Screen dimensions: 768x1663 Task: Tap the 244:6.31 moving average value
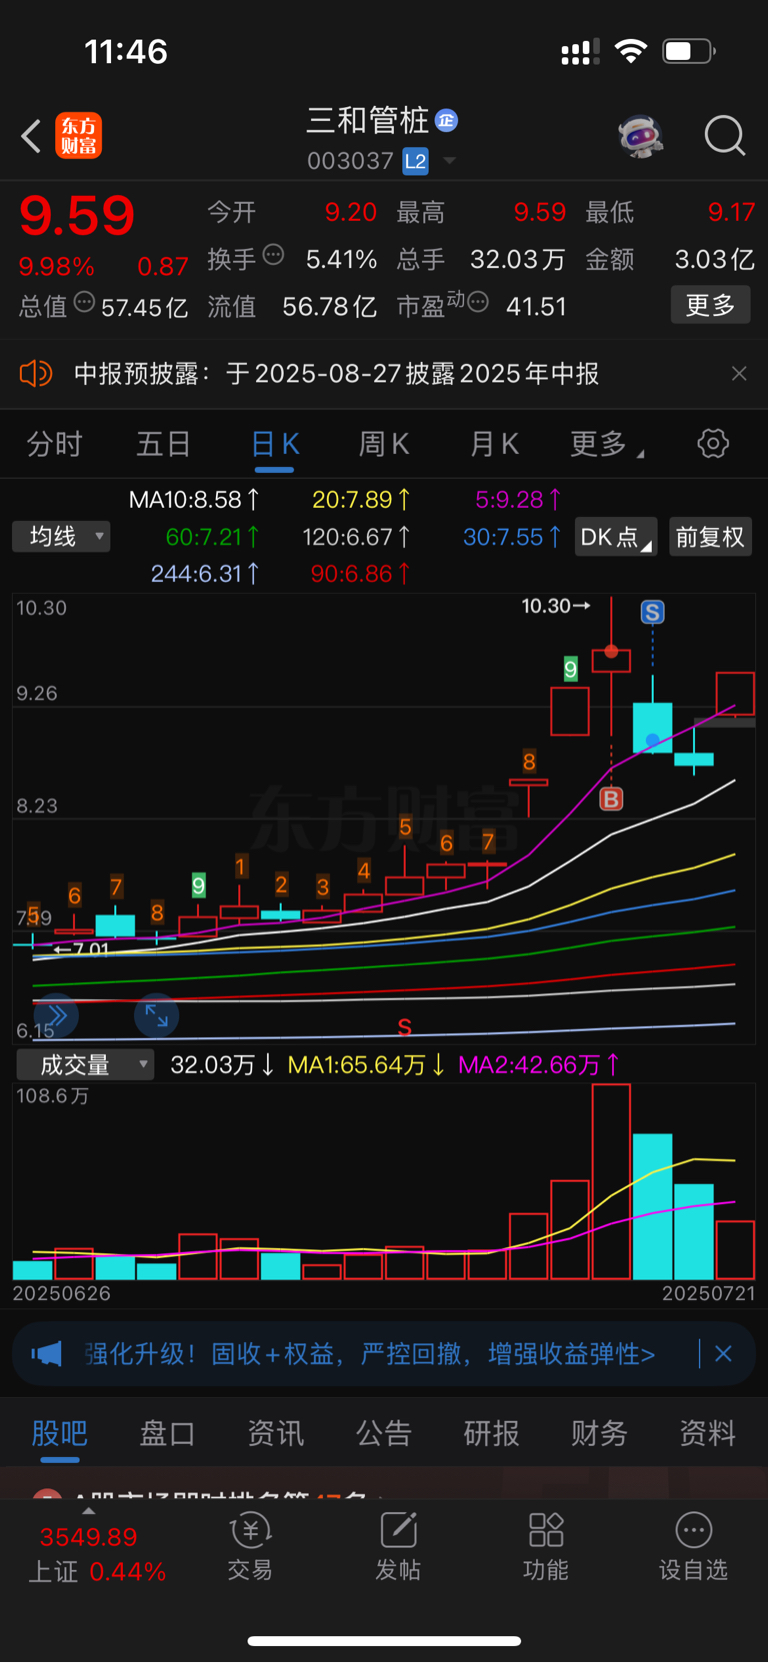pos(205,574)
